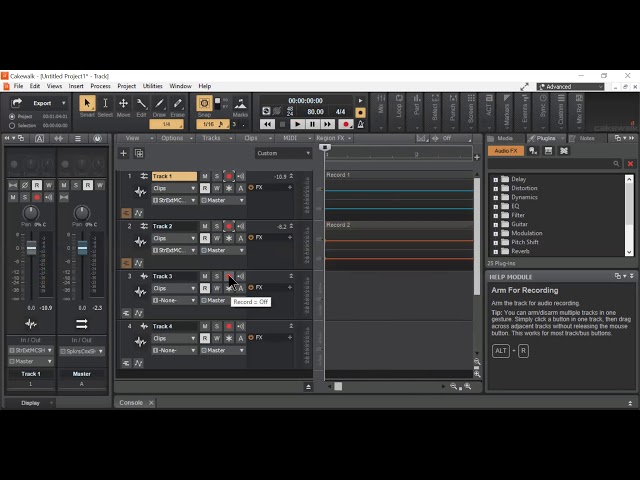Toggle Read automation on Track 3
The image size is (640, 480).
tap(205, 288)
